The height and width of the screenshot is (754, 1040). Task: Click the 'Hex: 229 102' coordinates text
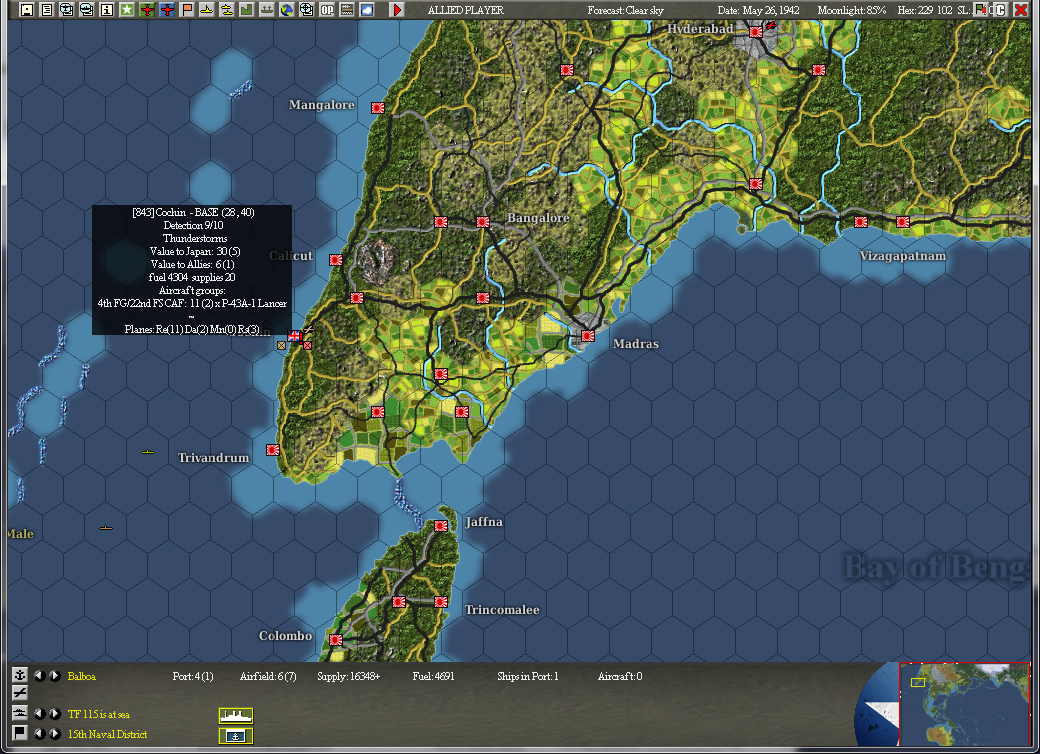pyautogui.click(x=925, y=10)
